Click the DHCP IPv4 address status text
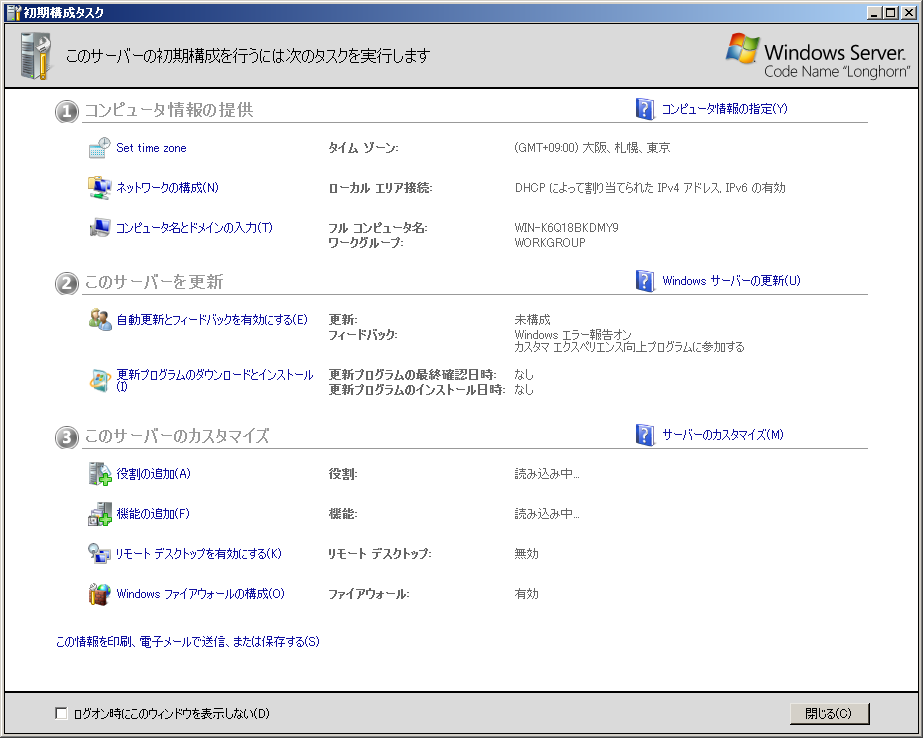Screen dimensions: 923x738 pyautogui.click(x=650, y=188)
